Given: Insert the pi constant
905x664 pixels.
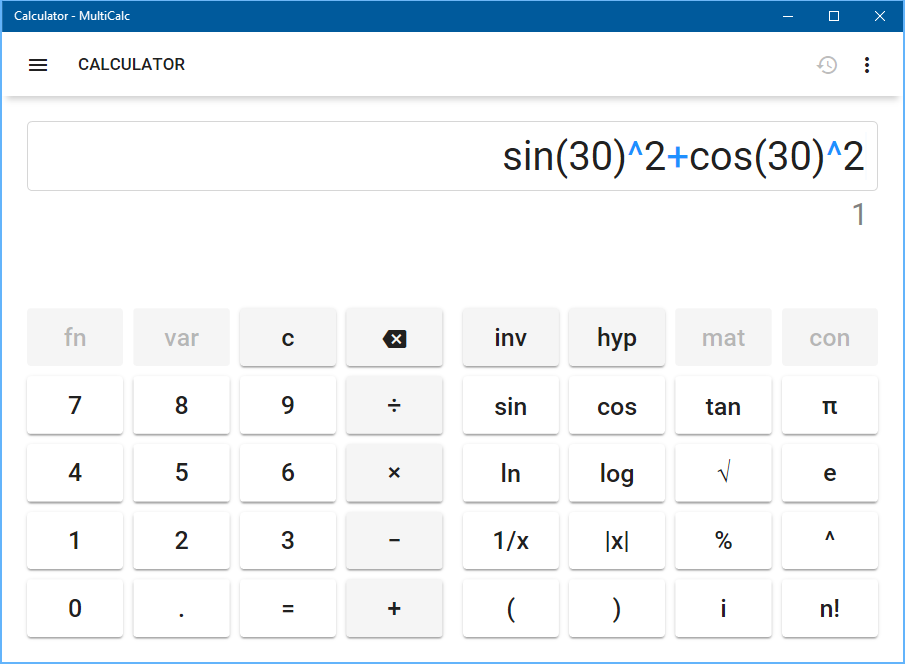Looking at the screenshot, I should click(829, 406).
